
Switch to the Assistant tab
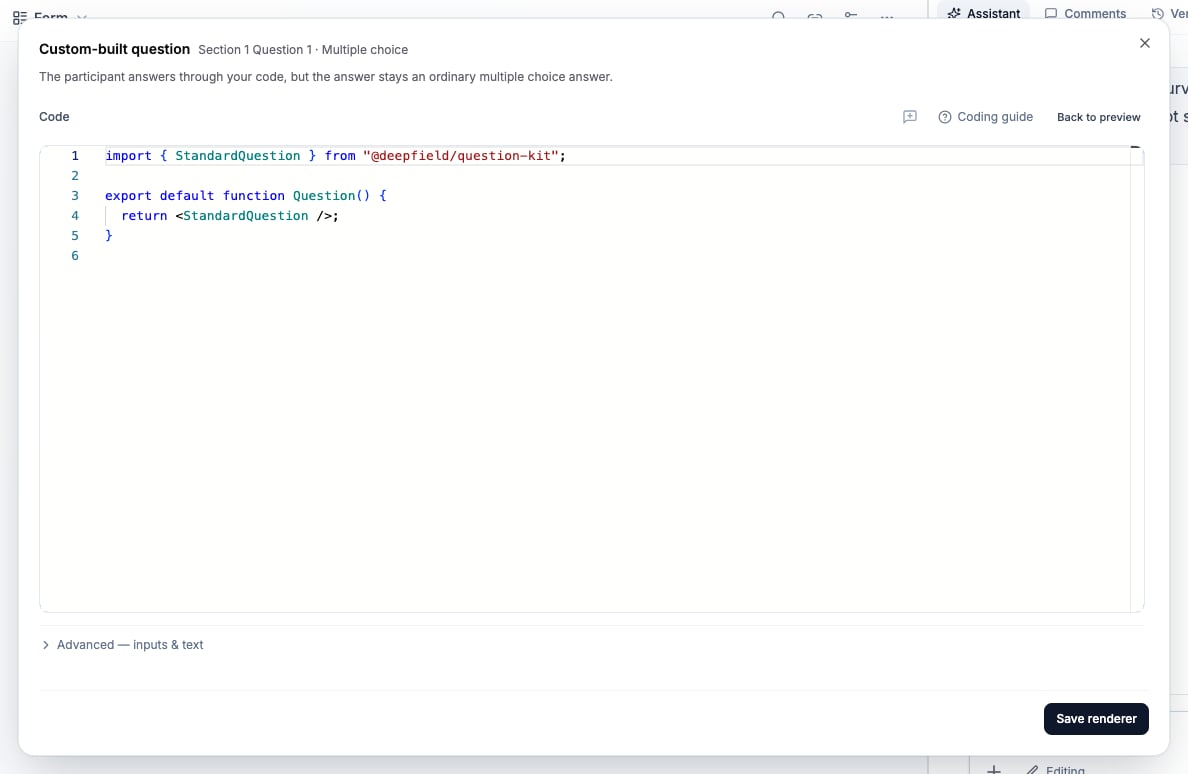pyautogui.click(x=983, y=14)
